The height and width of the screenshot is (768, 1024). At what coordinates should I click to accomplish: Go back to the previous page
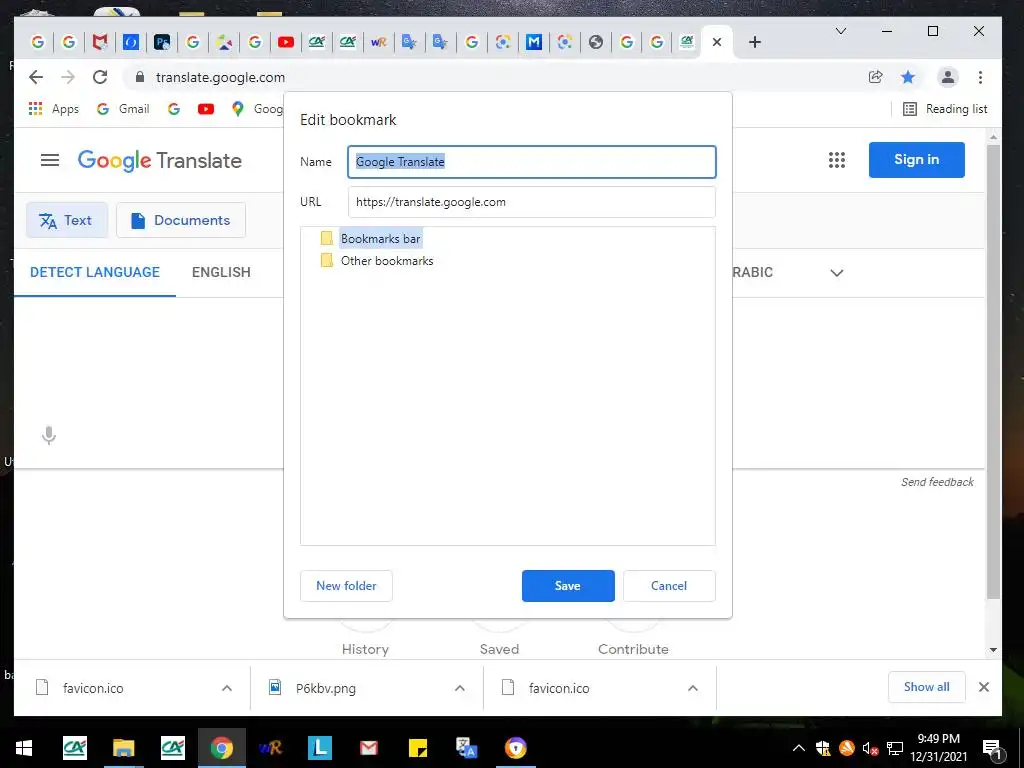point(36,77)
